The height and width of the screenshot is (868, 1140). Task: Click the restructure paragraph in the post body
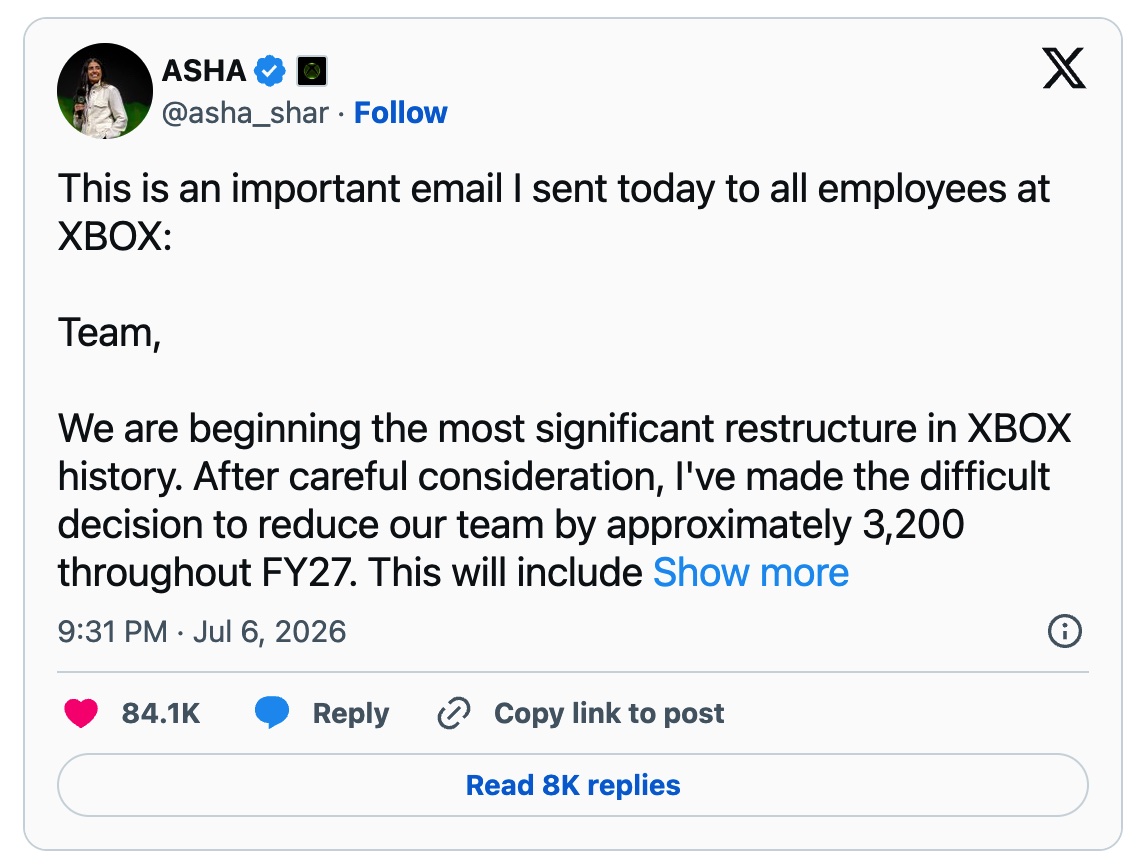(564, 500)
